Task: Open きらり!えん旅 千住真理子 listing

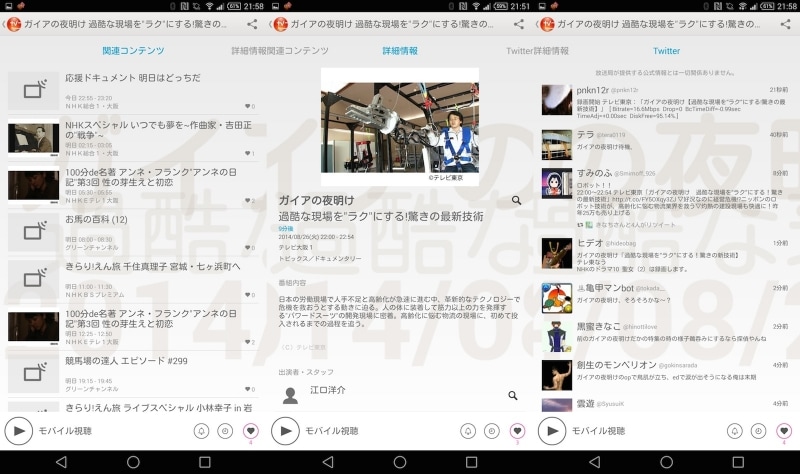Action: pyautogui.click(x=133, y=280)
